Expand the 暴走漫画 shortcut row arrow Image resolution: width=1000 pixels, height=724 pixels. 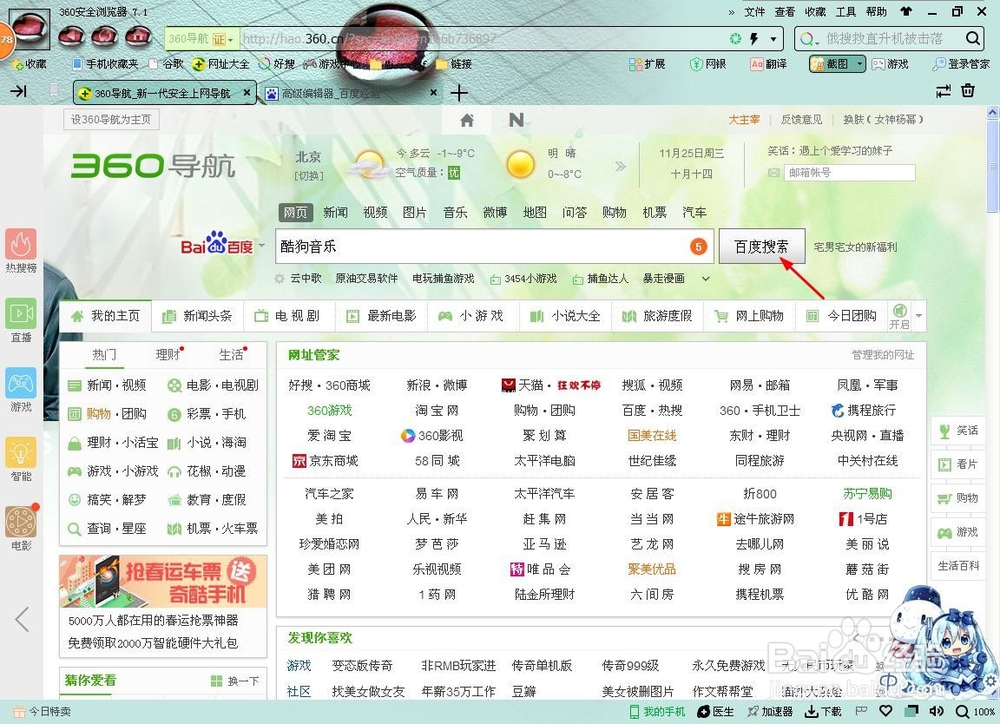point(707,279)
